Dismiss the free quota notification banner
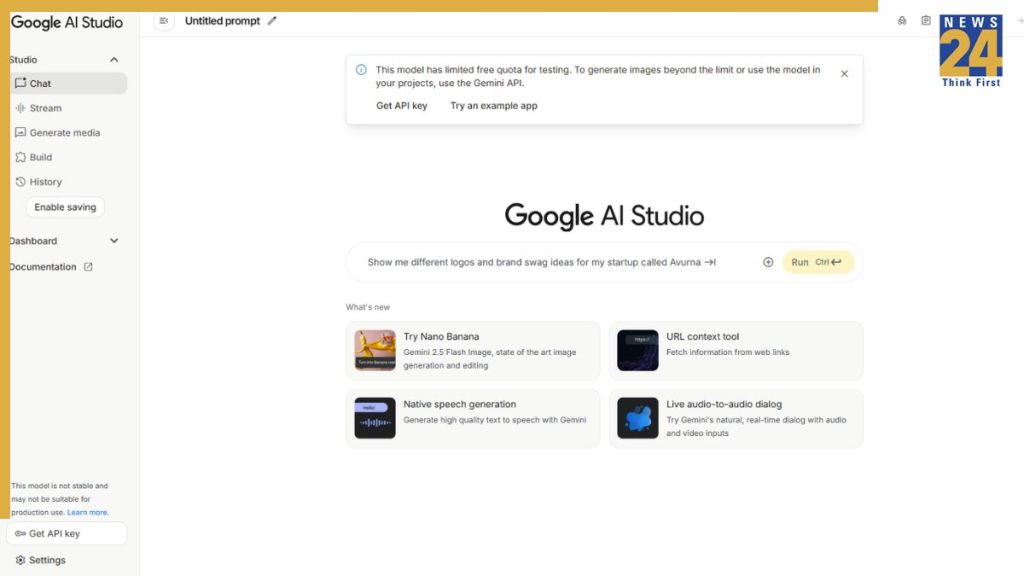Screen dimensions: 1024x576 pos(844,74)
